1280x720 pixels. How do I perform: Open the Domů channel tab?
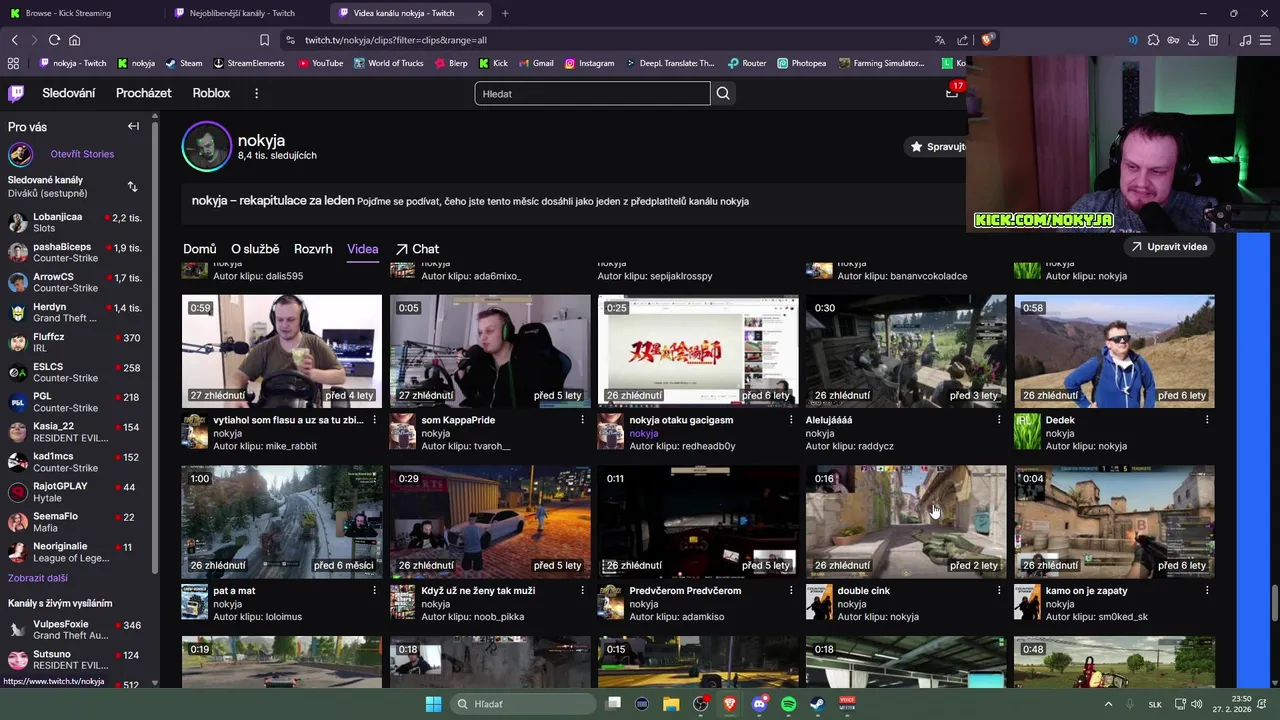point(199,249)
